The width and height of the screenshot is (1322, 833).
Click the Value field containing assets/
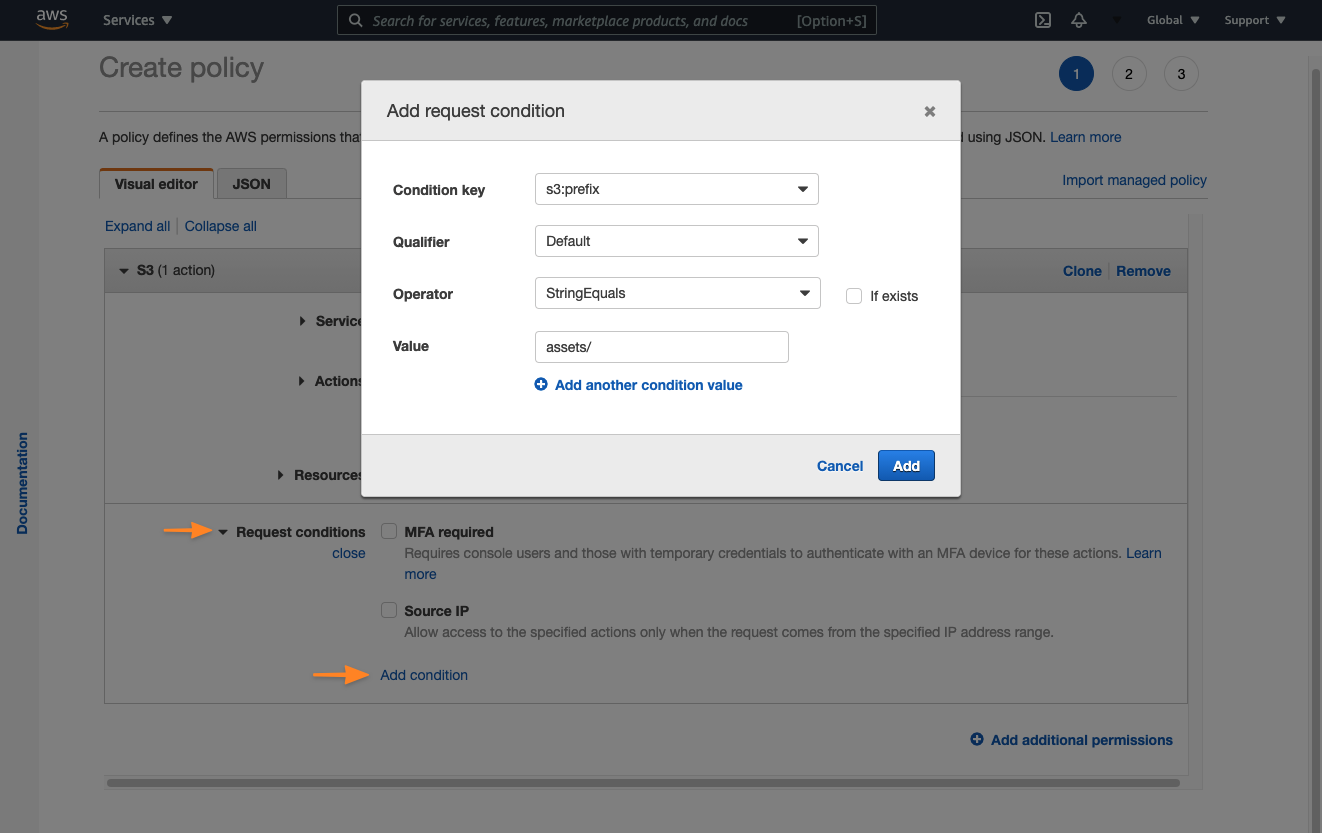[x=661, y=346]
